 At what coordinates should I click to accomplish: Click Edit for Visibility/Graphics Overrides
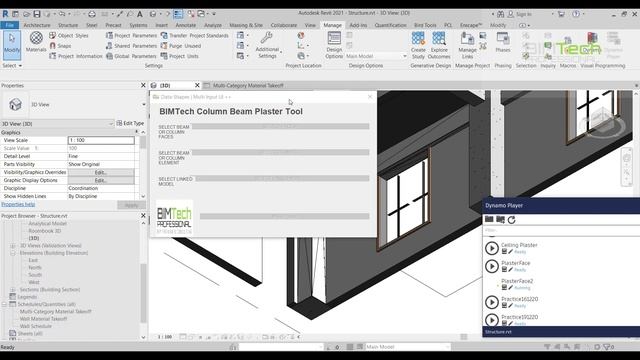(x=101, y=172)
